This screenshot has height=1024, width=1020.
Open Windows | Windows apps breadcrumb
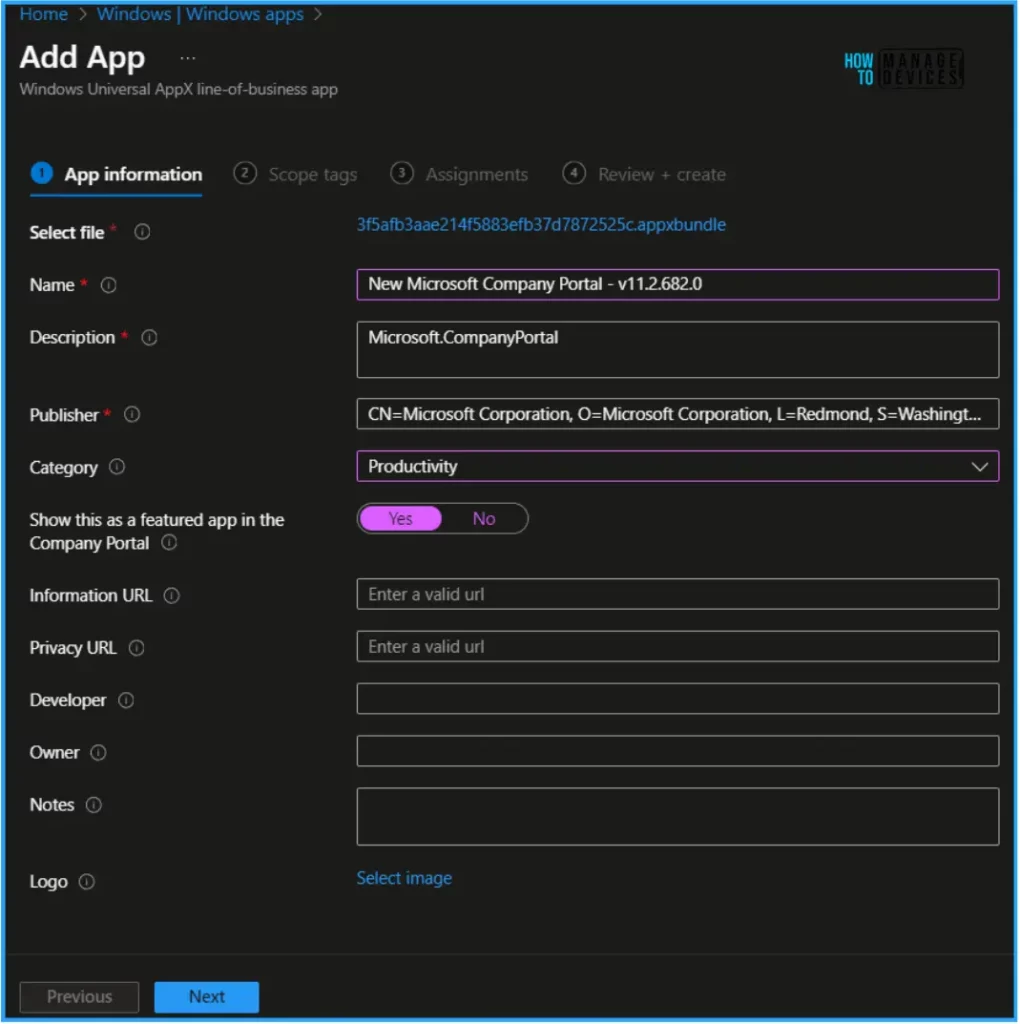click(x=200, y=14)
